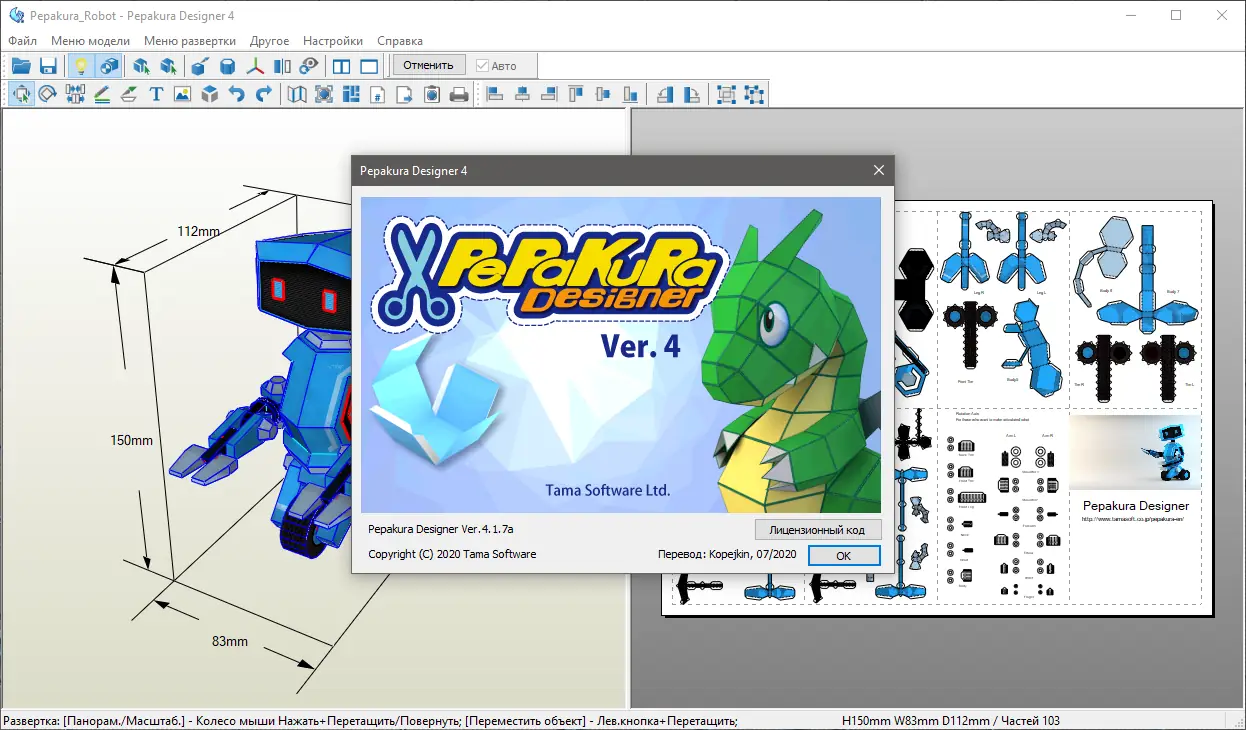Select the pencil edge color tool
The image size is (1246, 730).
point(102,94)
